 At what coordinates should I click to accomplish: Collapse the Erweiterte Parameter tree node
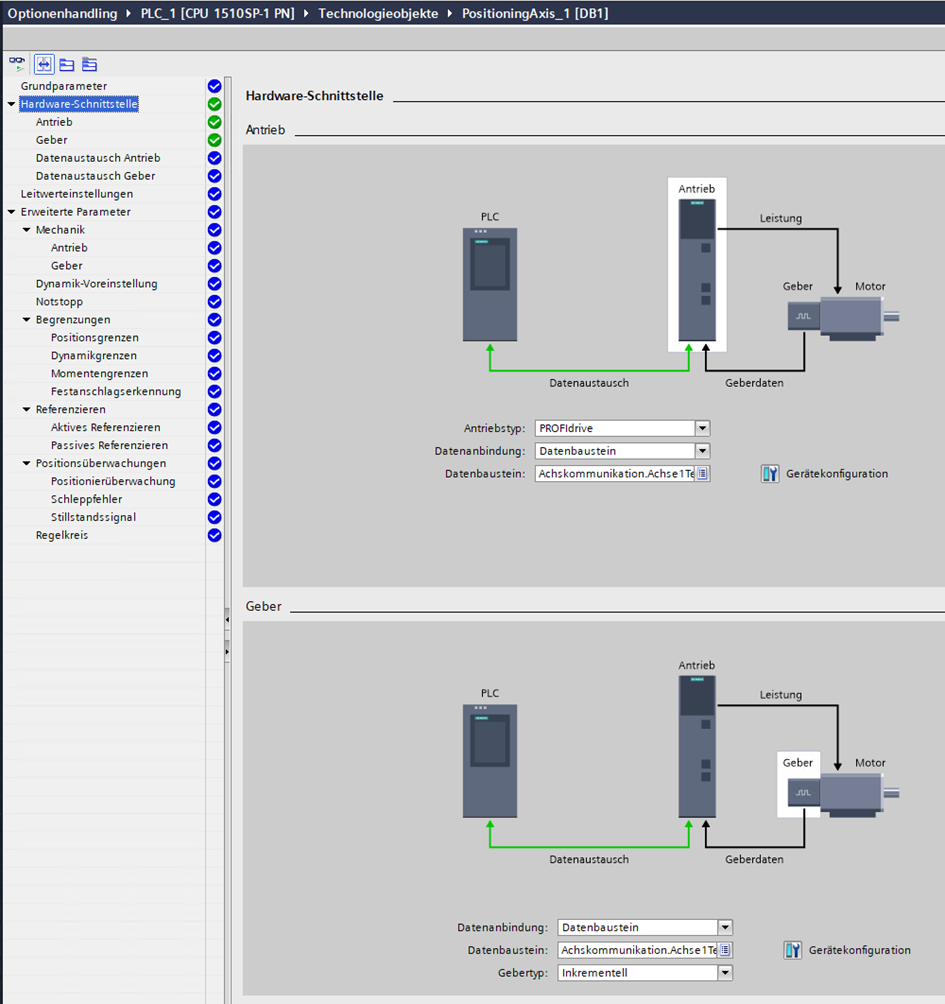point(11,212)
